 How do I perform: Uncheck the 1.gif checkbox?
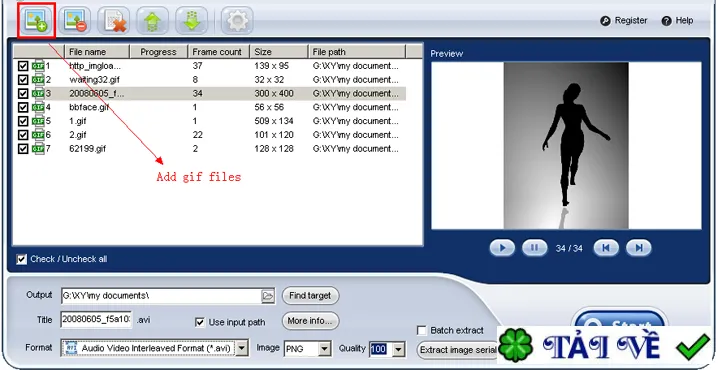pos(23,121)
